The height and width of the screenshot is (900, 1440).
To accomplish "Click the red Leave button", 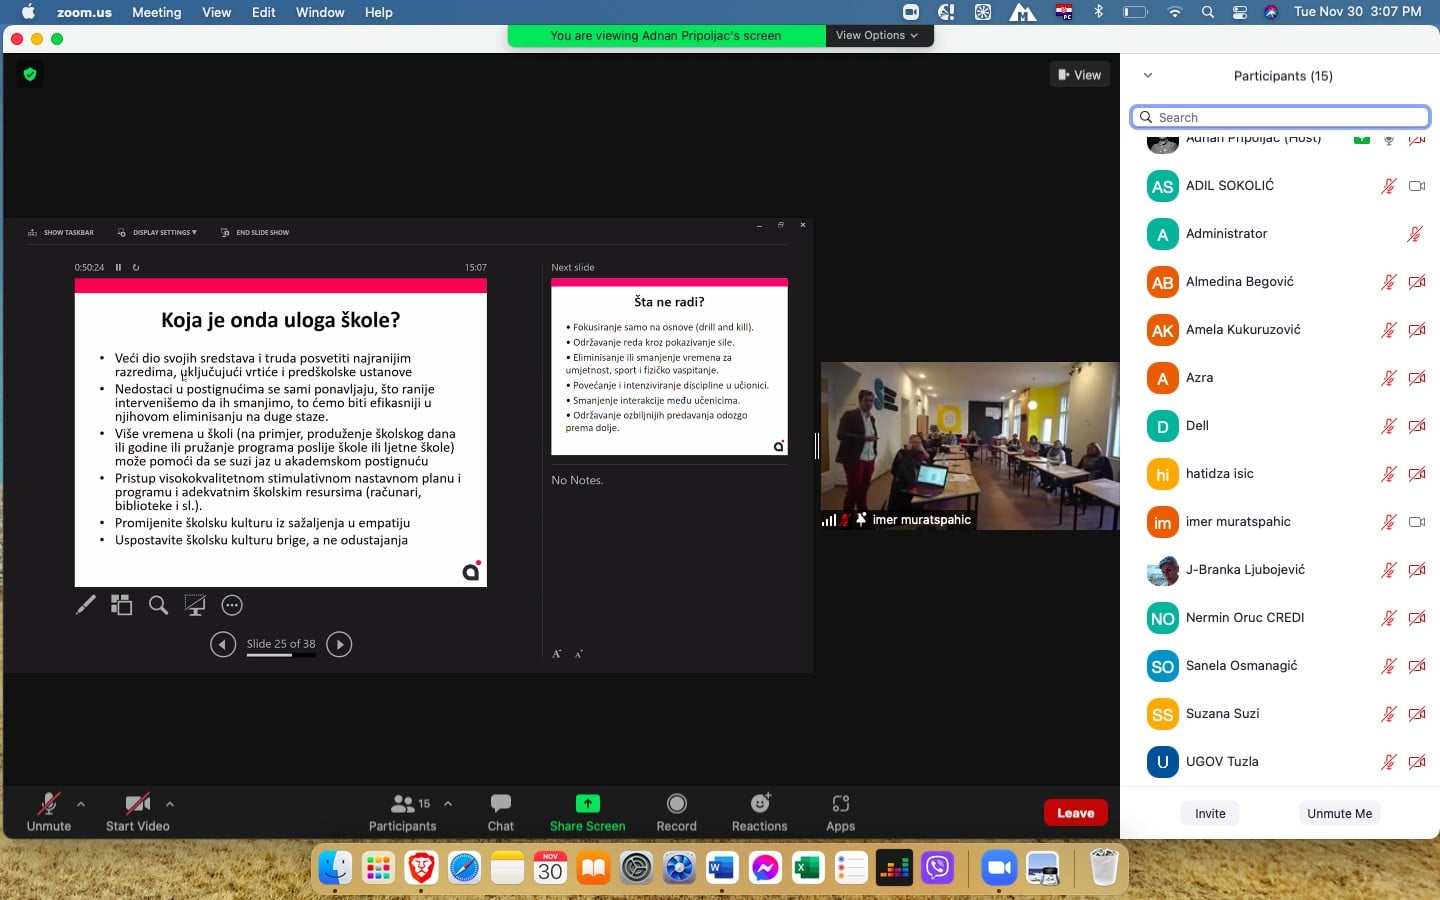I will tap(1075, 813).
